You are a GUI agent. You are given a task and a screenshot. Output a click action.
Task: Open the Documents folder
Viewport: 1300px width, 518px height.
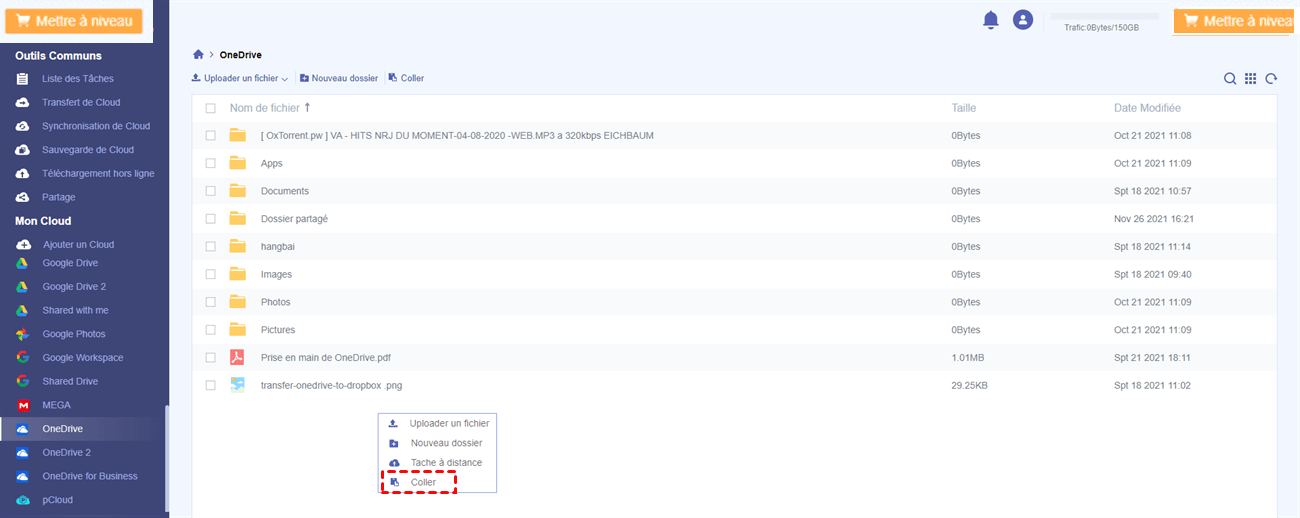(x=285, y=191)
